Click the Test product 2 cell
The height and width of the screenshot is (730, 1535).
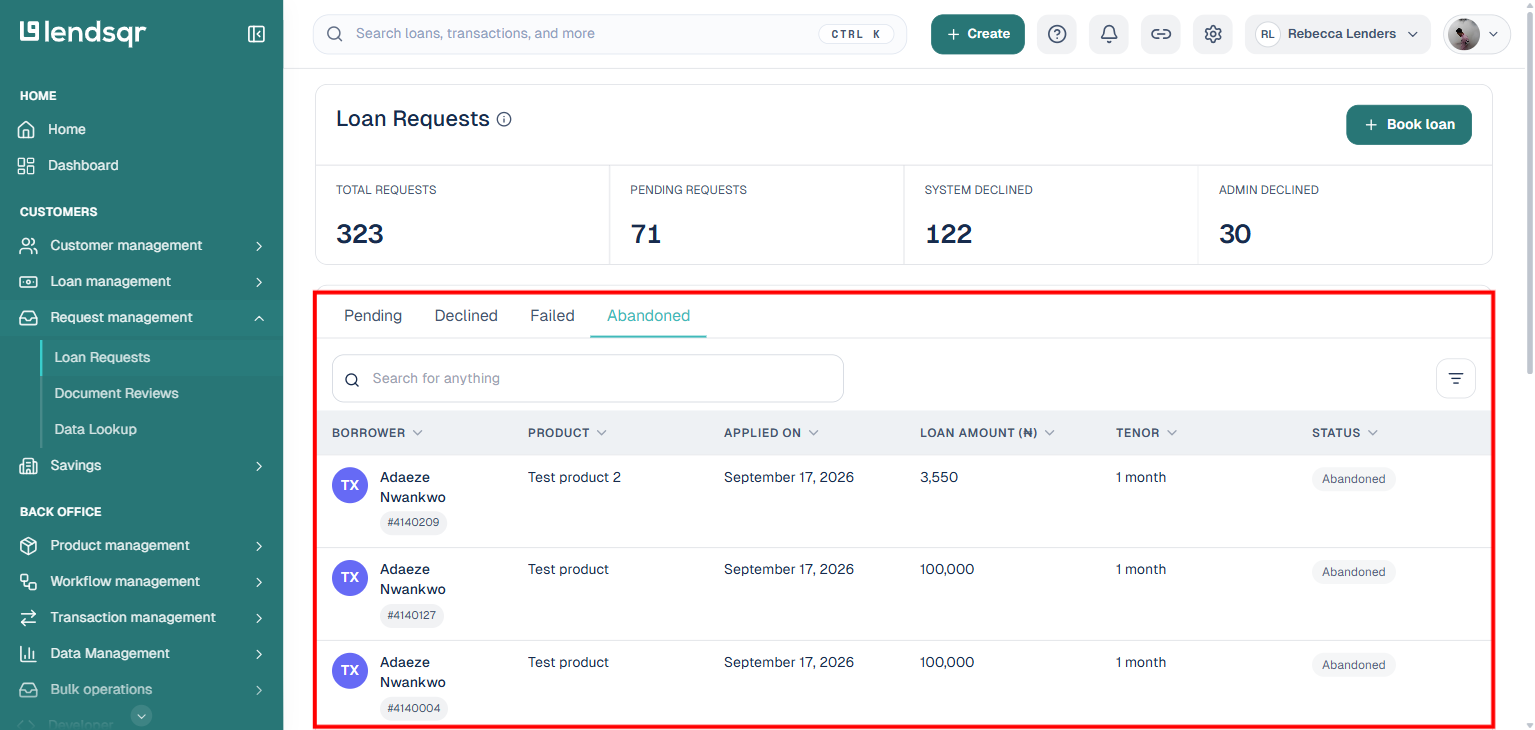[x=574, y=478]
